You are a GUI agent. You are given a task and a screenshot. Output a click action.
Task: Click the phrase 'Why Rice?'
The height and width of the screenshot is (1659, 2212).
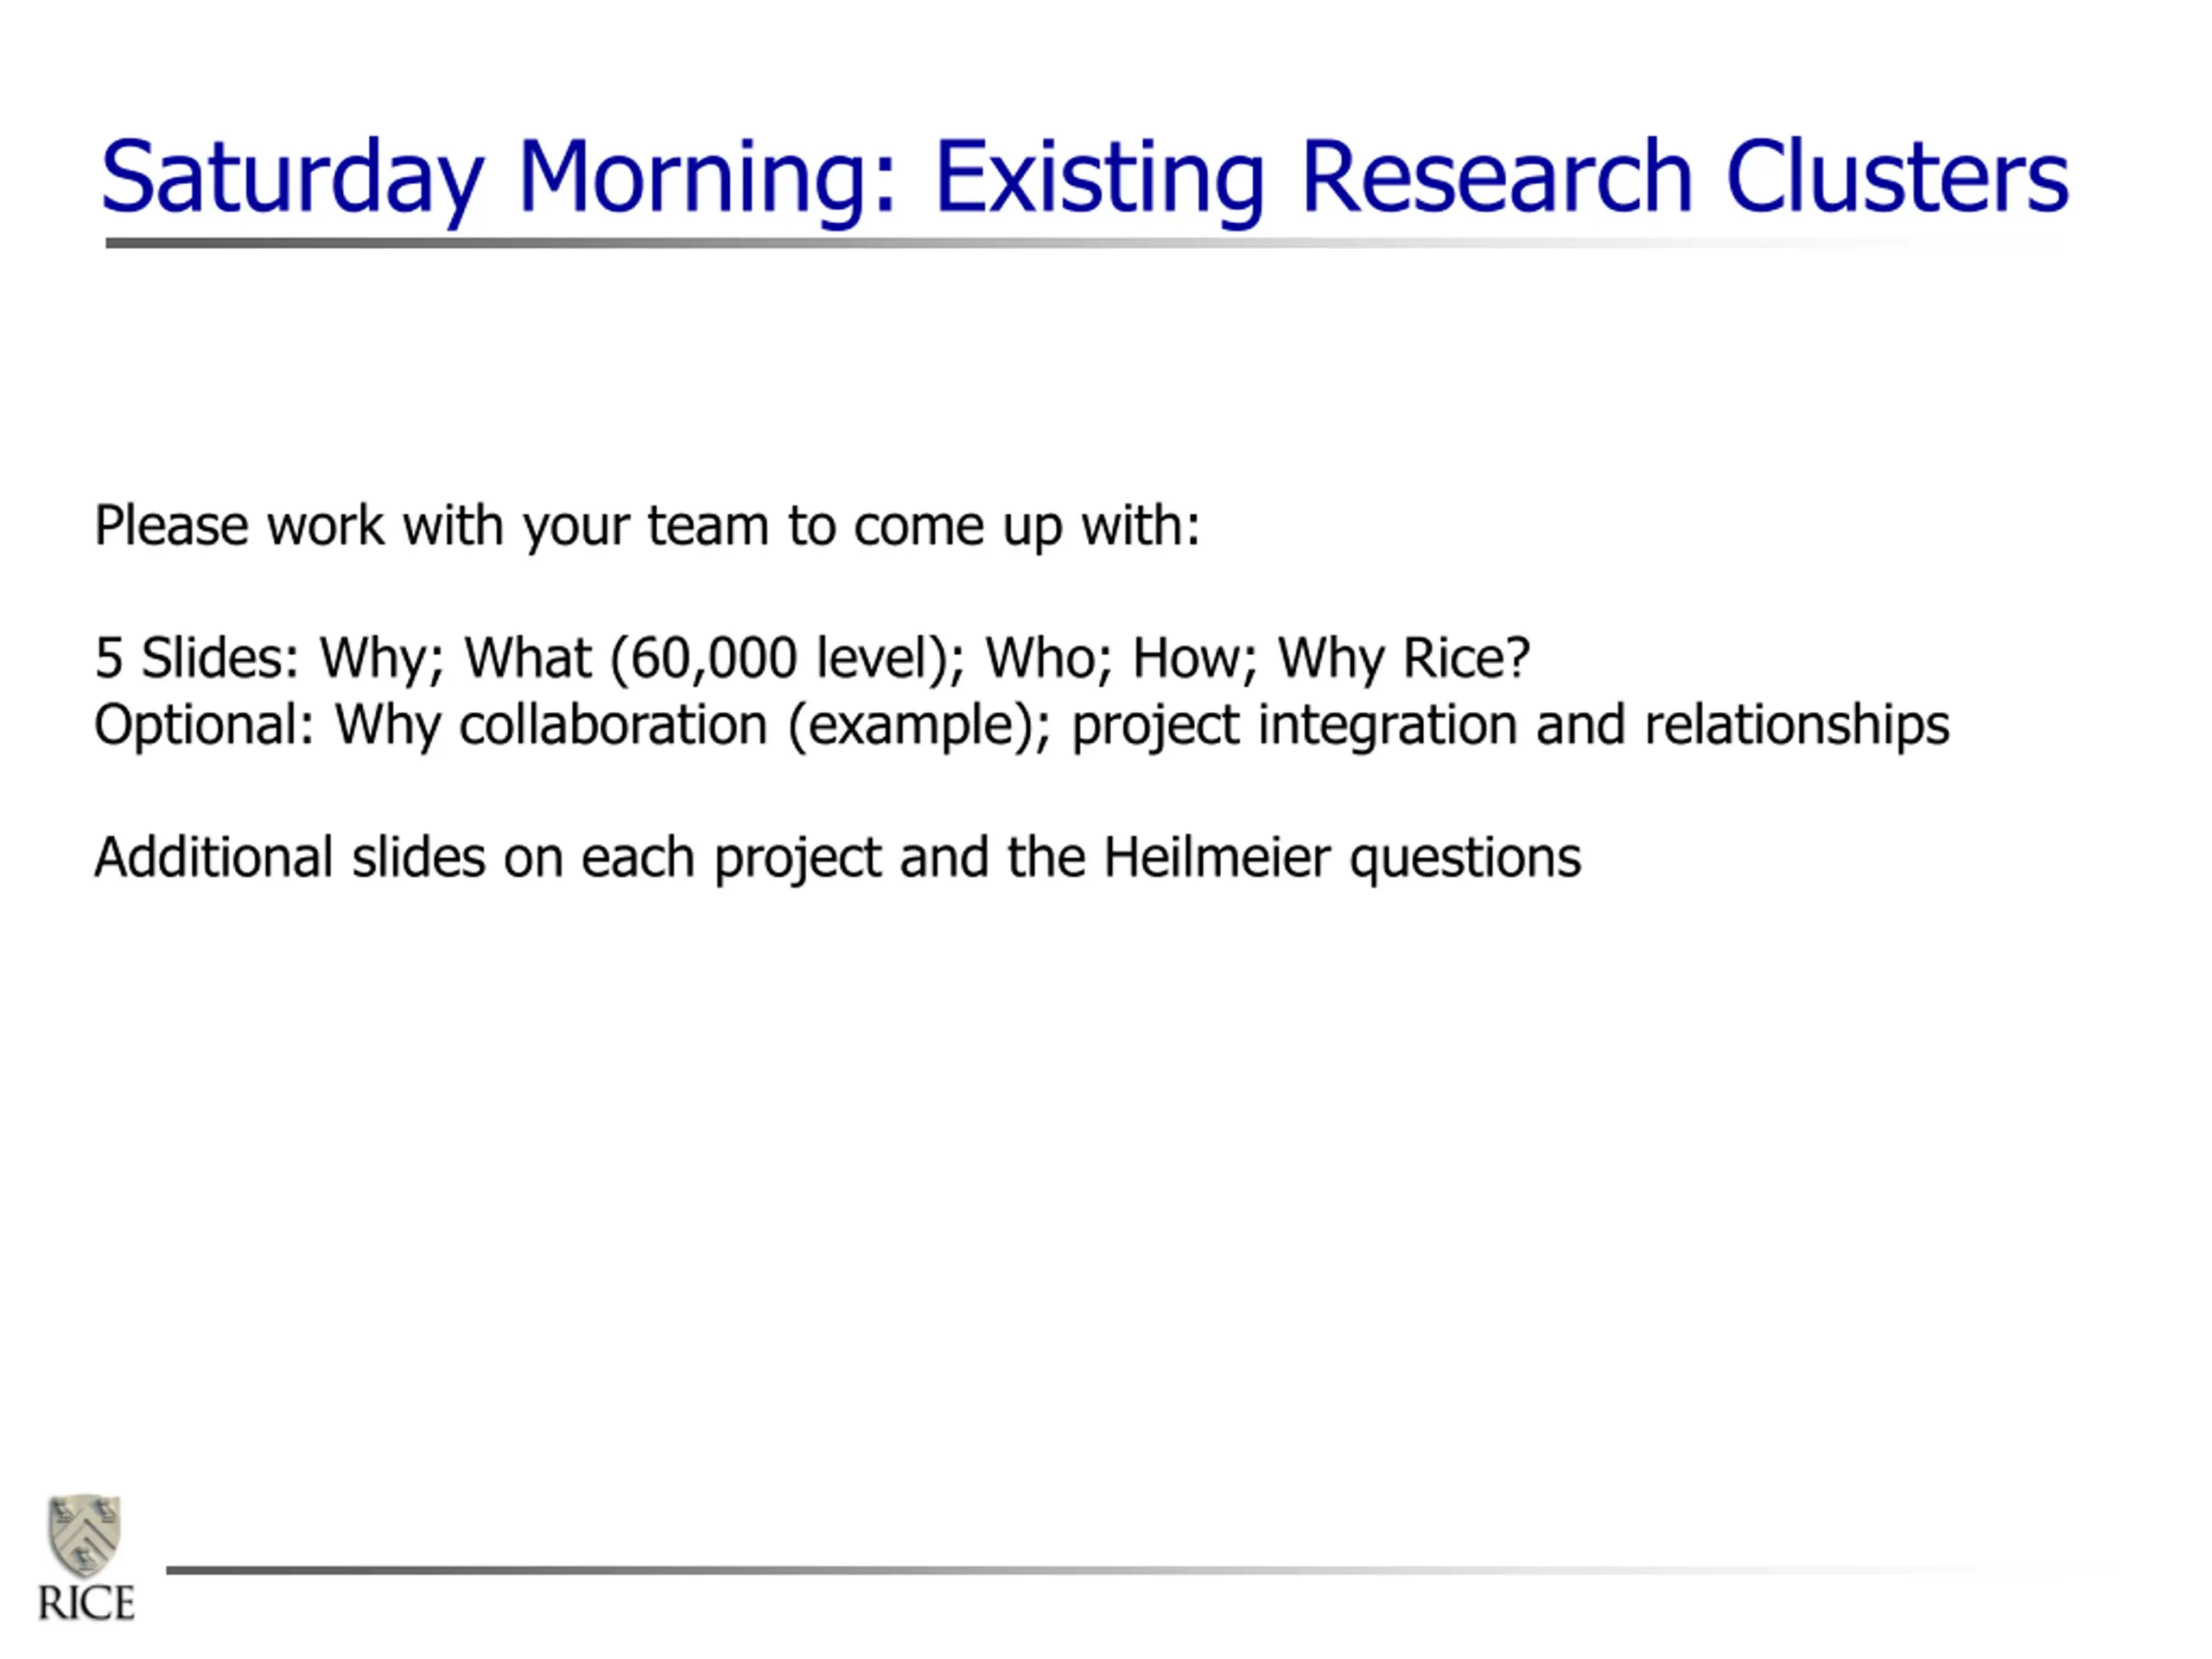[x=1404, y=658]
